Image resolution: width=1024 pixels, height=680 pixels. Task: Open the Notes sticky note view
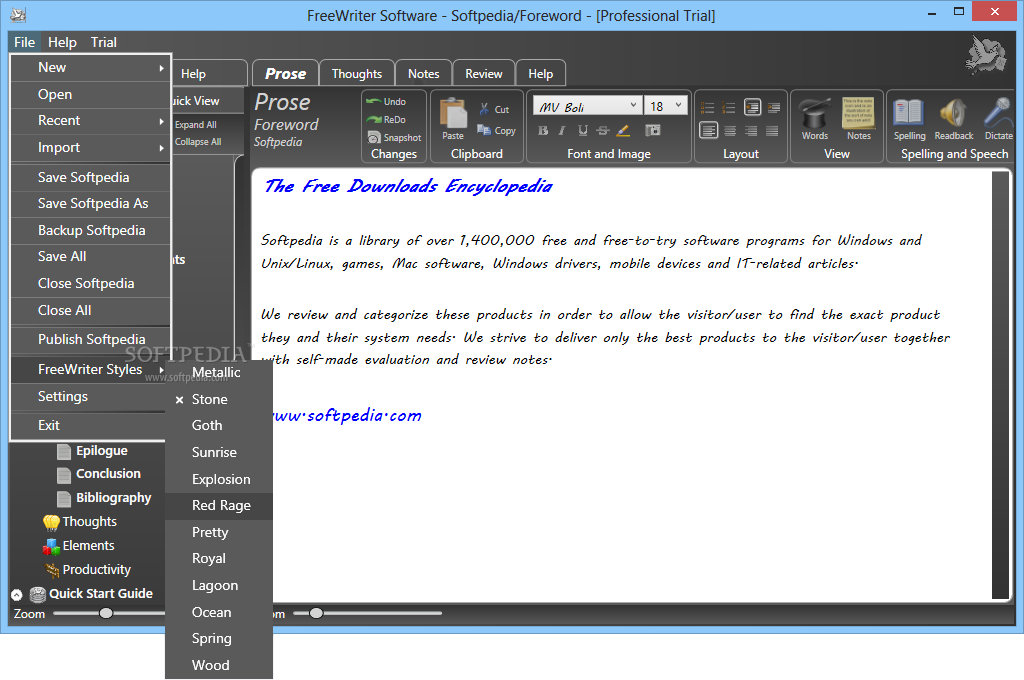858,114
